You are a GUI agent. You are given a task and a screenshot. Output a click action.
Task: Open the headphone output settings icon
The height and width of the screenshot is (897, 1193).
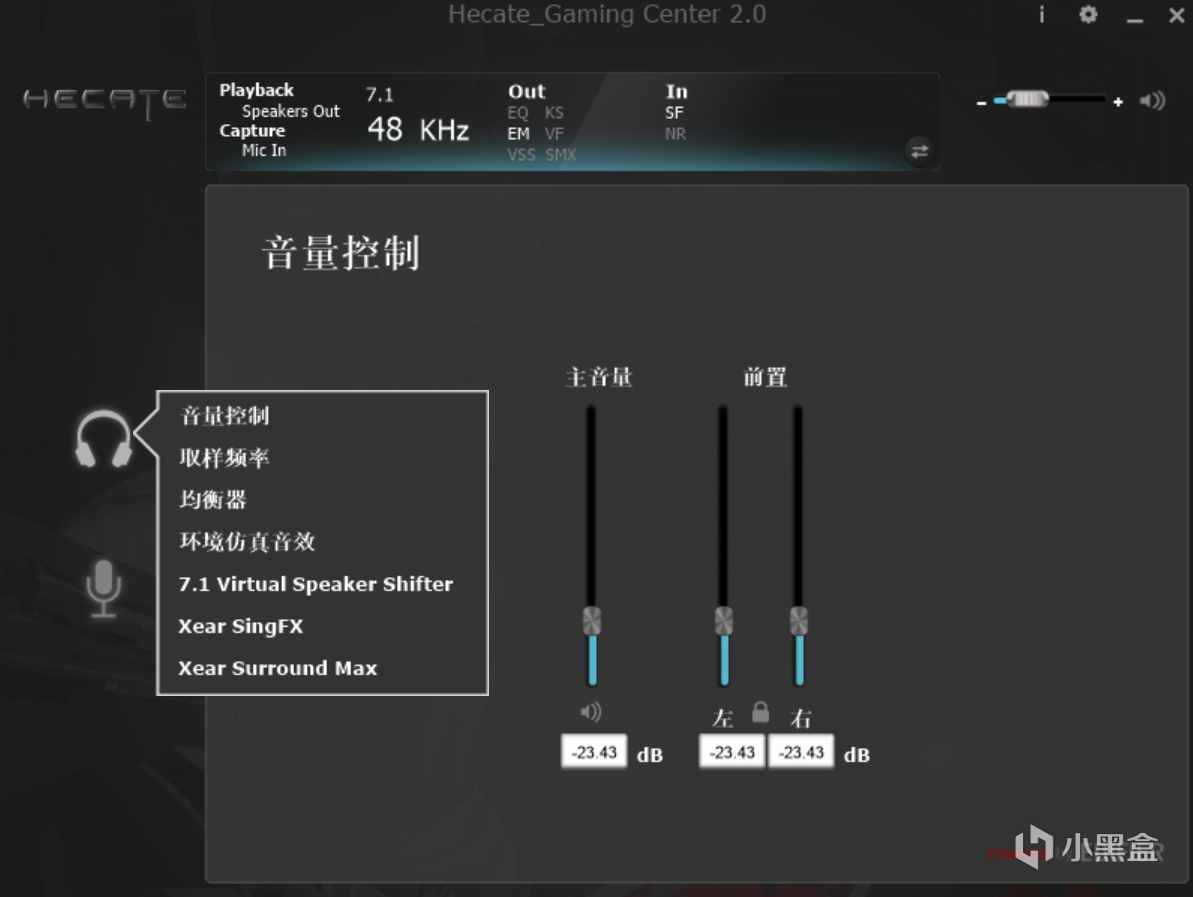point(103,439)
